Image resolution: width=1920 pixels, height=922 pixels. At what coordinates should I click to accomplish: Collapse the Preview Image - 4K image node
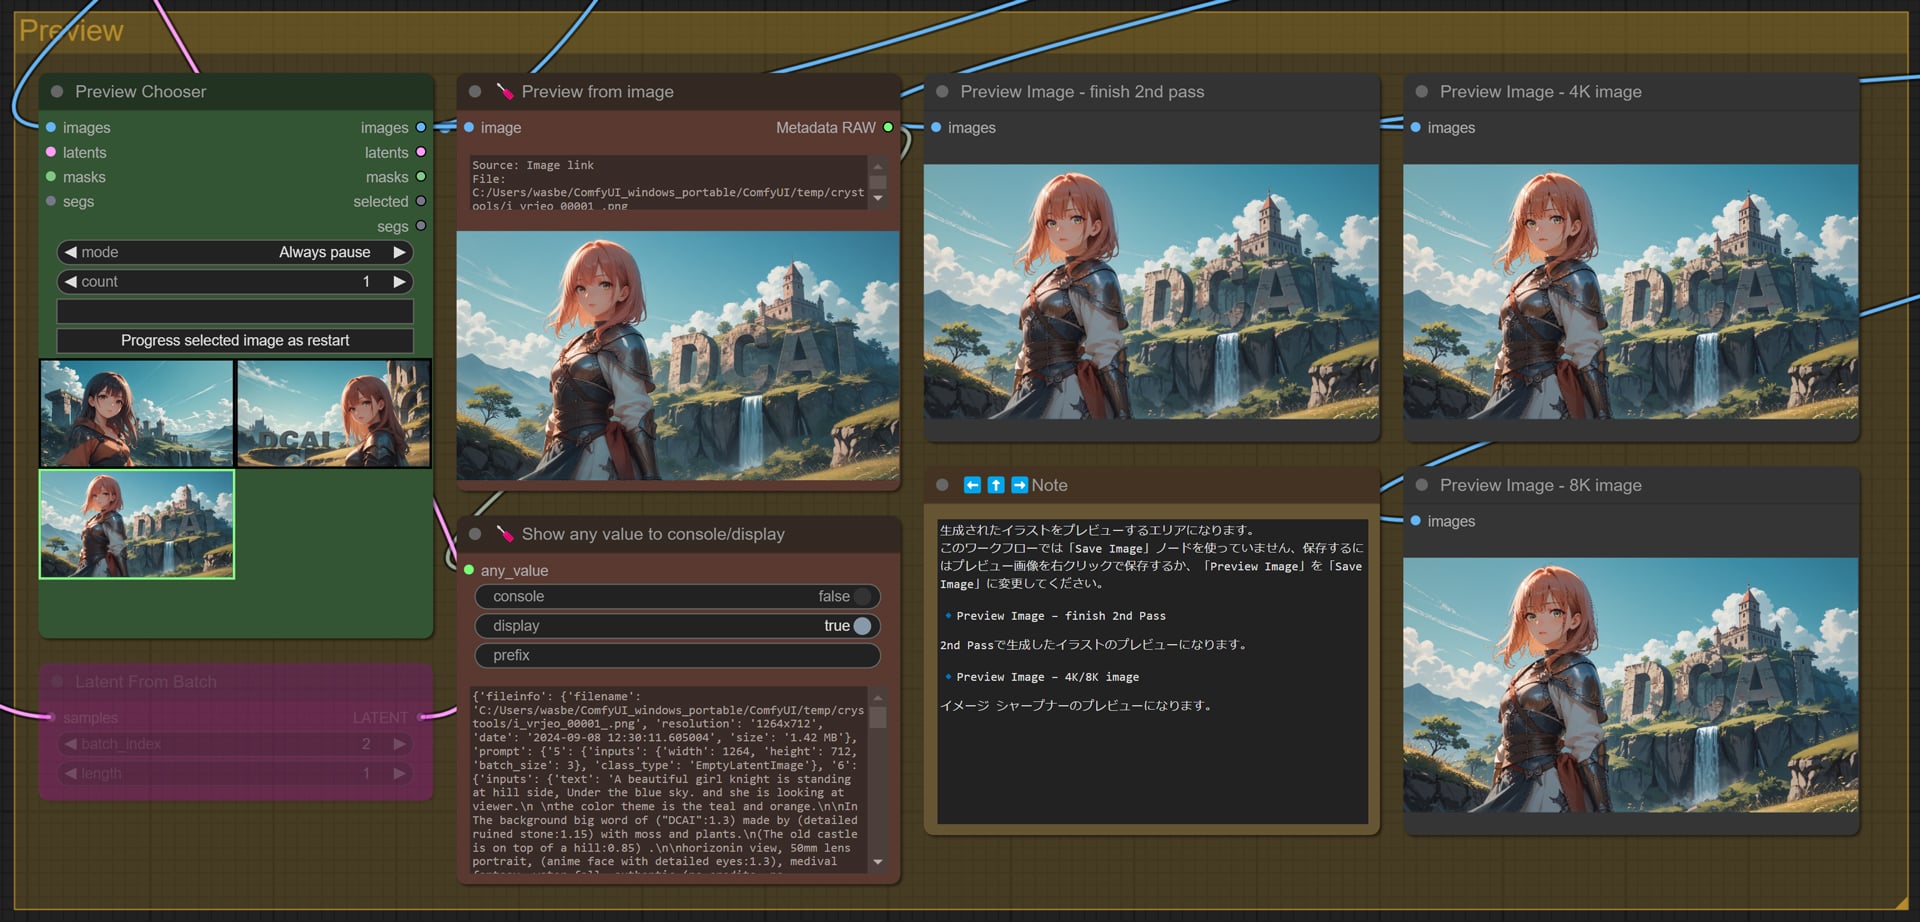click(x=1421, y=92)
